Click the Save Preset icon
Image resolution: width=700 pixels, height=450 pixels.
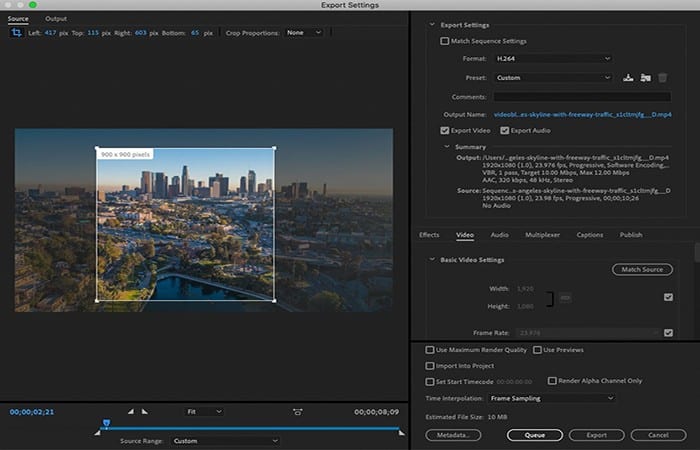click(628, 78)
